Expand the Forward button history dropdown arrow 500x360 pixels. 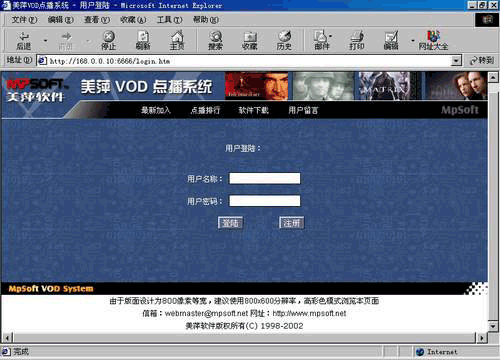coord(88,40)
